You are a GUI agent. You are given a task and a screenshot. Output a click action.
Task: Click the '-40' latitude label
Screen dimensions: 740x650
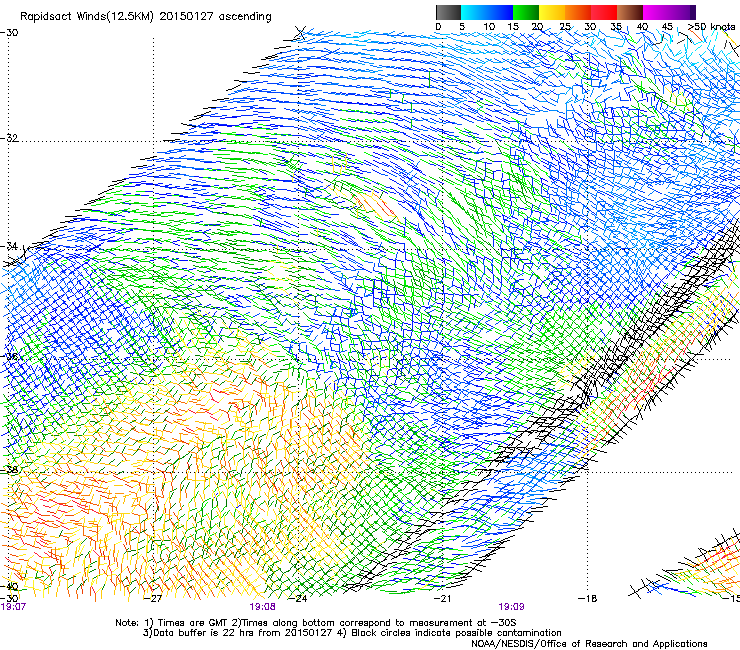pyautogui.click(x=9, y=587)
